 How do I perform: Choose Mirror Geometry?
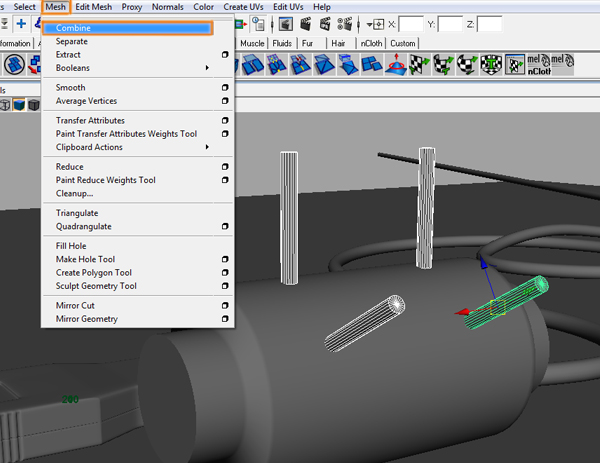(x=87, y=319)
